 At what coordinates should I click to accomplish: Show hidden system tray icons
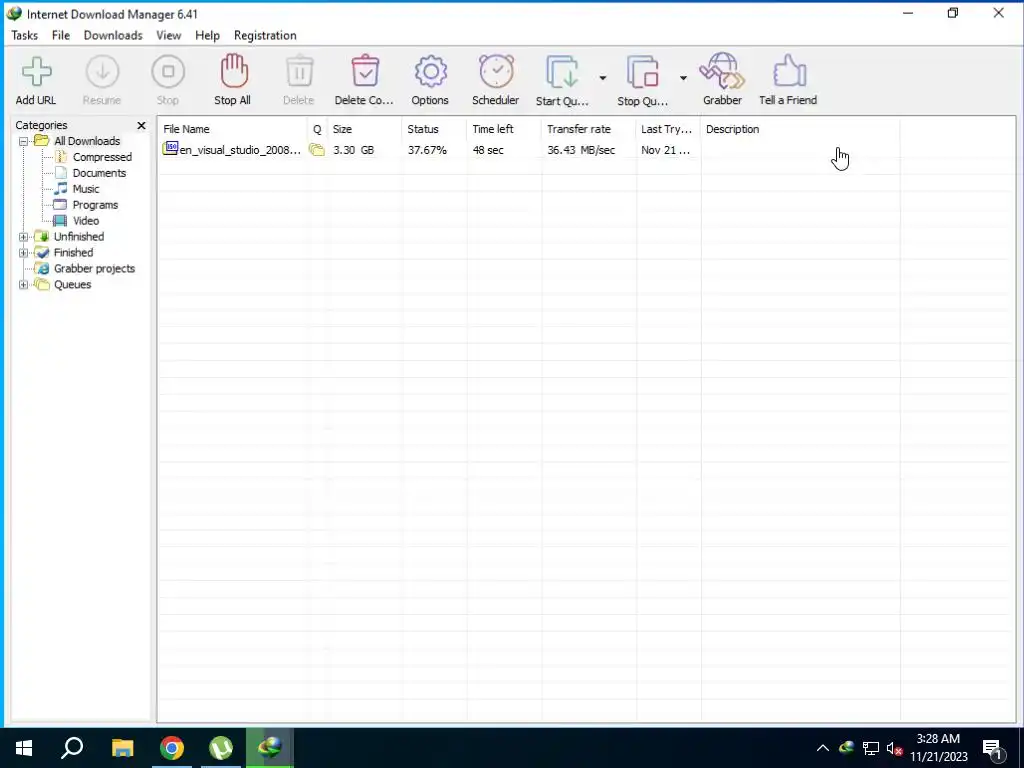[823, 748]
